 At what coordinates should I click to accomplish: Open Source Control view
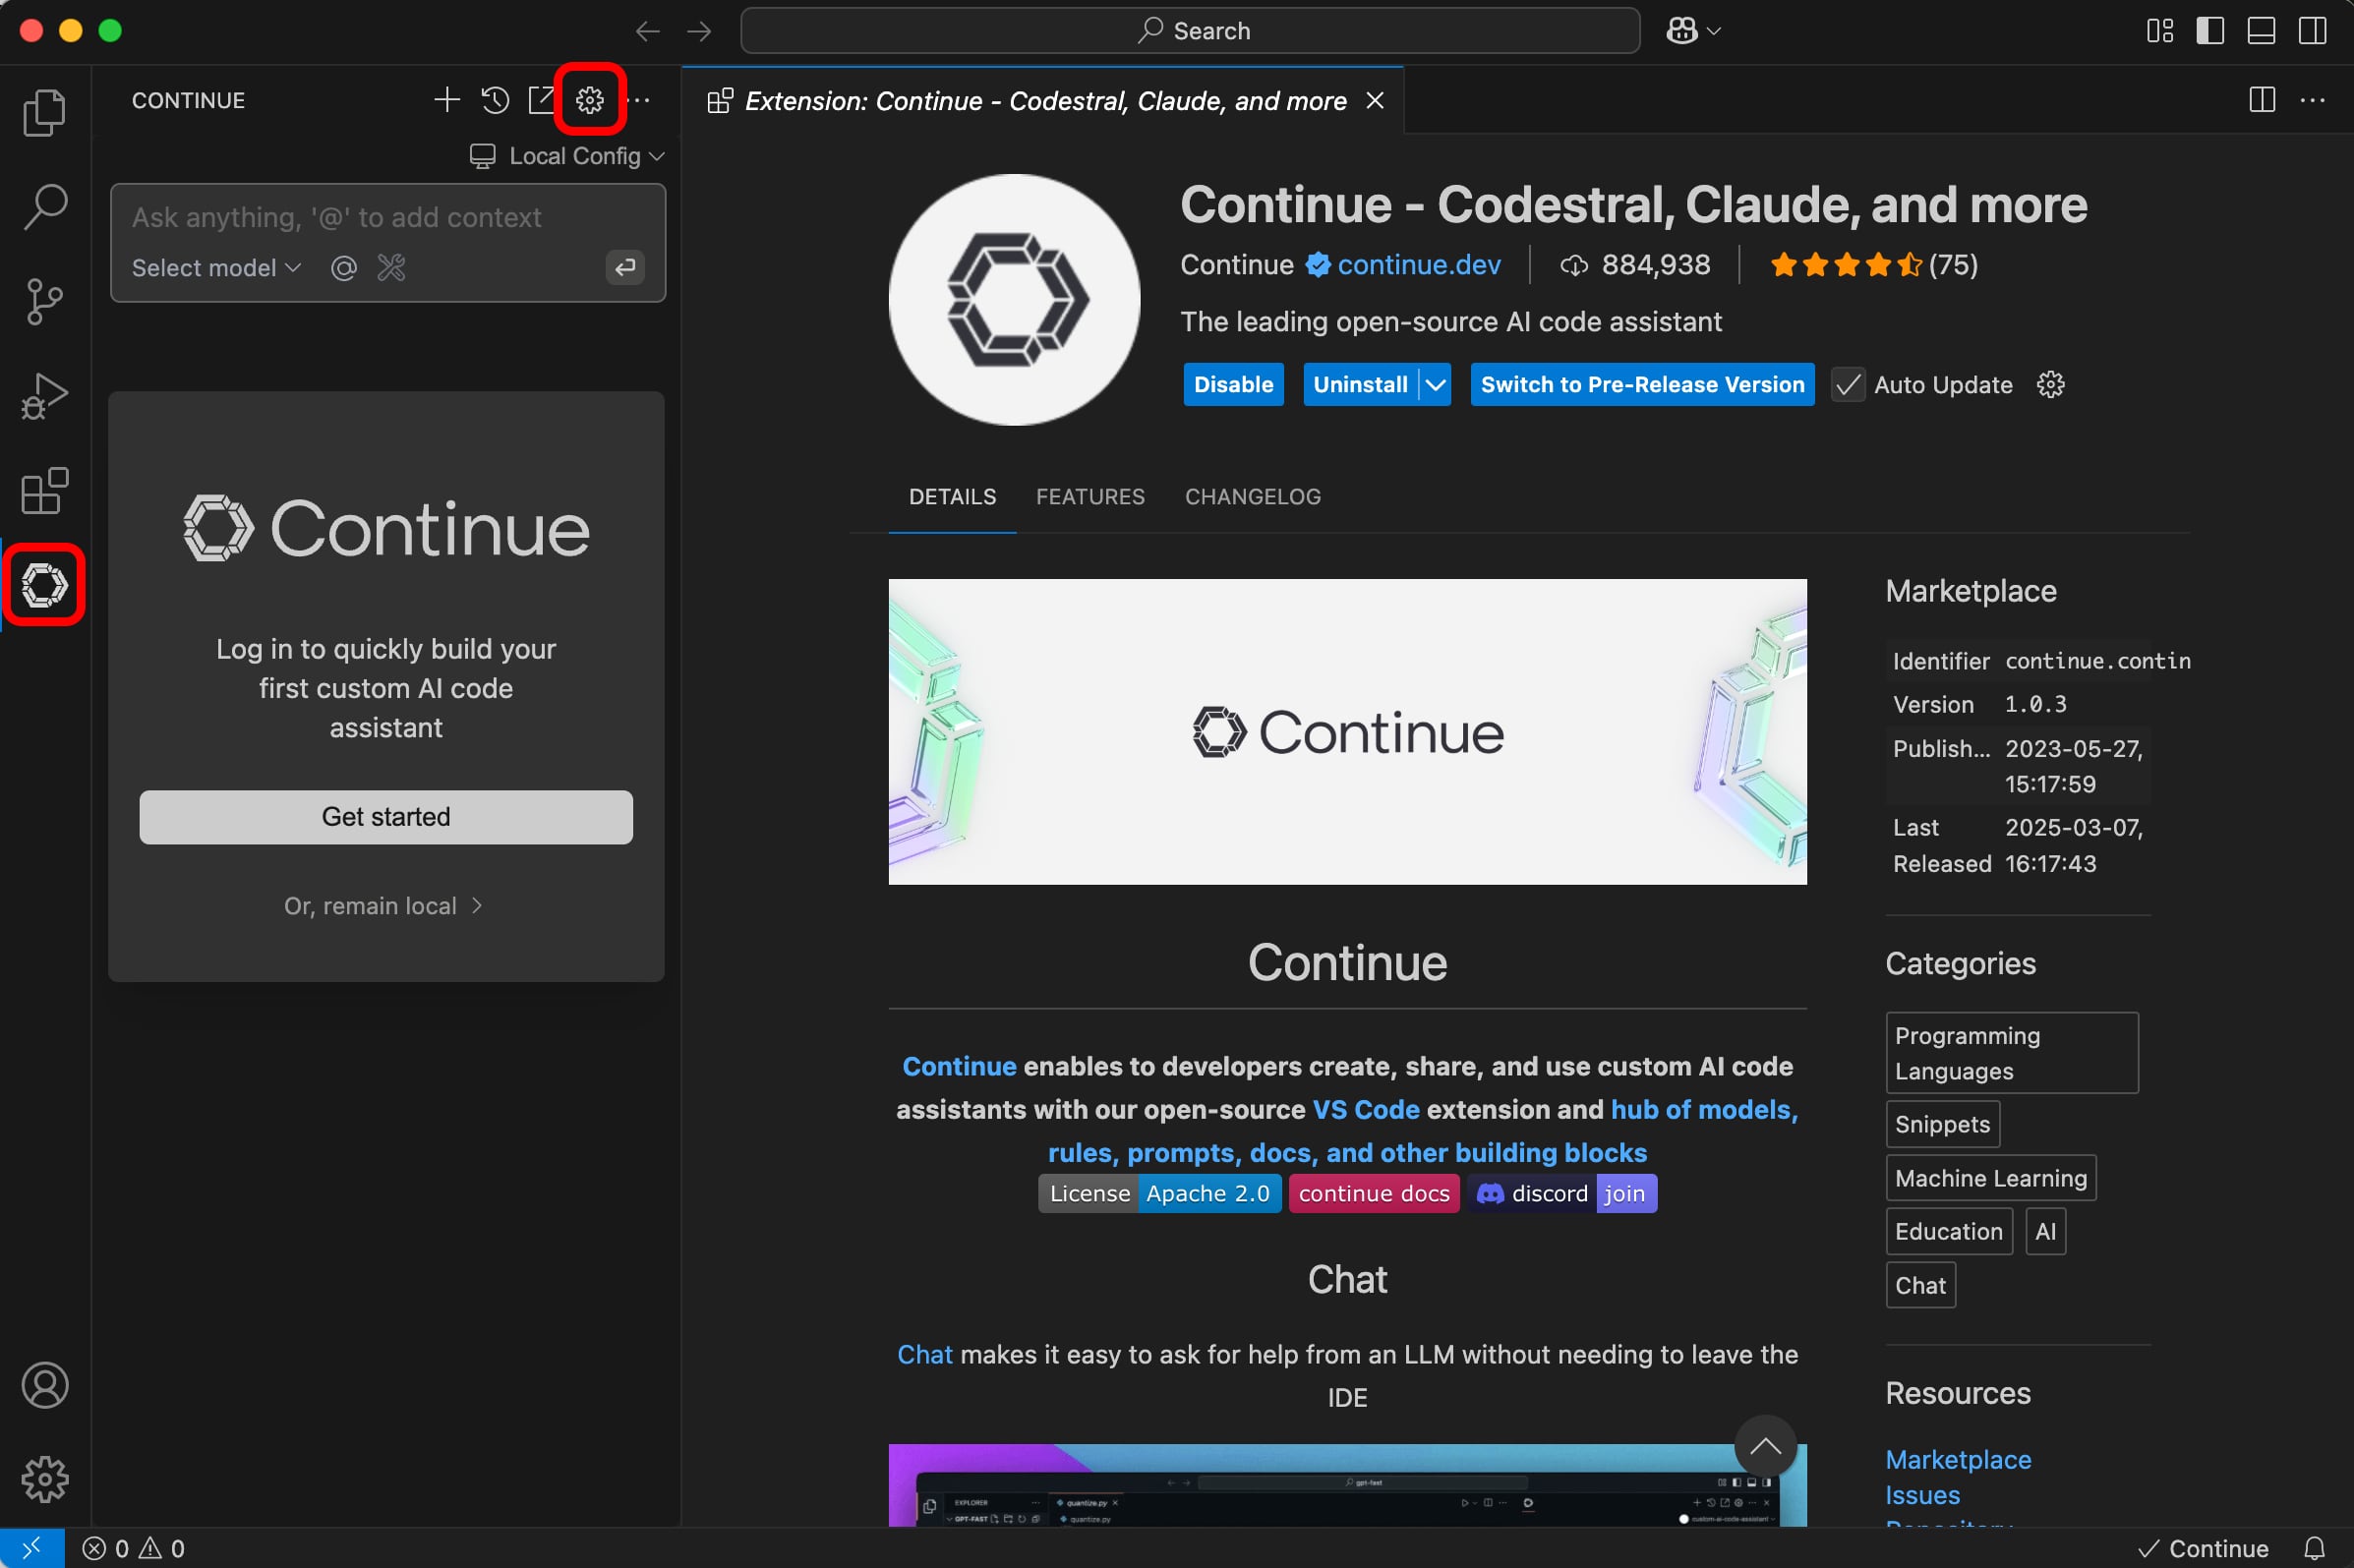[44, 302]
